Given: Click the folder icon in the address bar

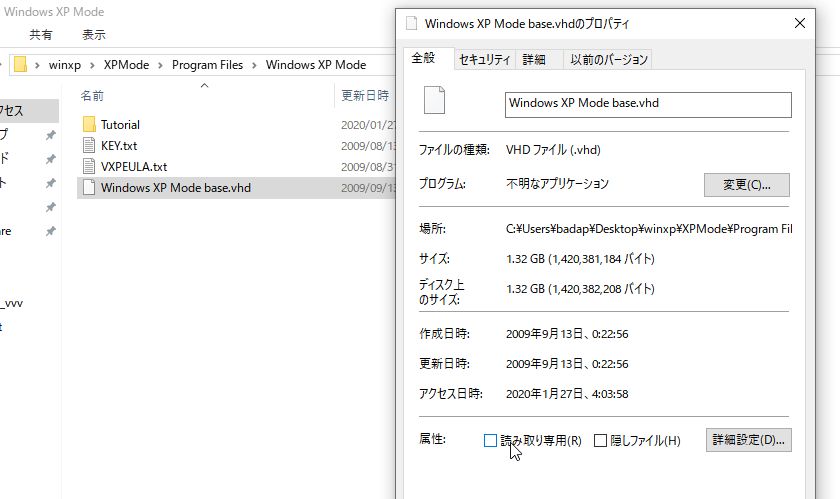Looking at the screenshot, I should [x=20, y=64].
